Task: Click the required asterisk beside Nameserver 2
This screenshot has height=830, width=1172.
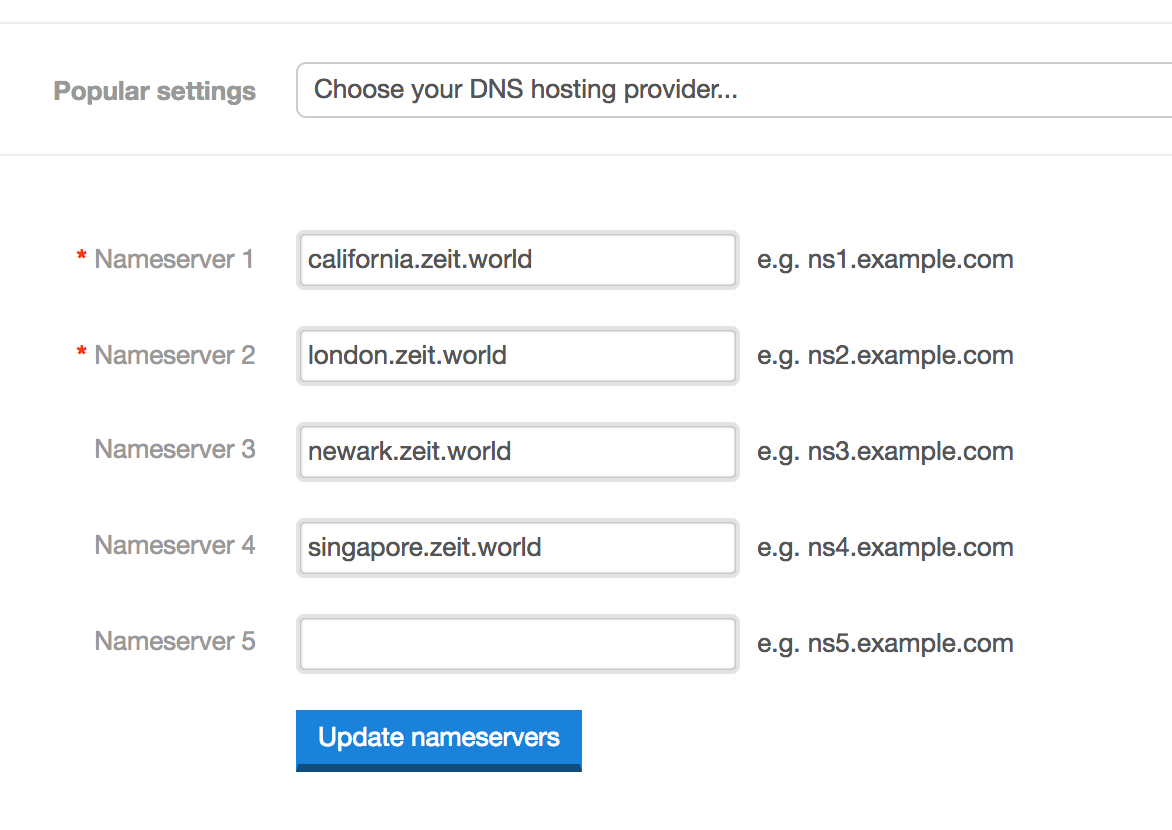Action: pos(82,354)
